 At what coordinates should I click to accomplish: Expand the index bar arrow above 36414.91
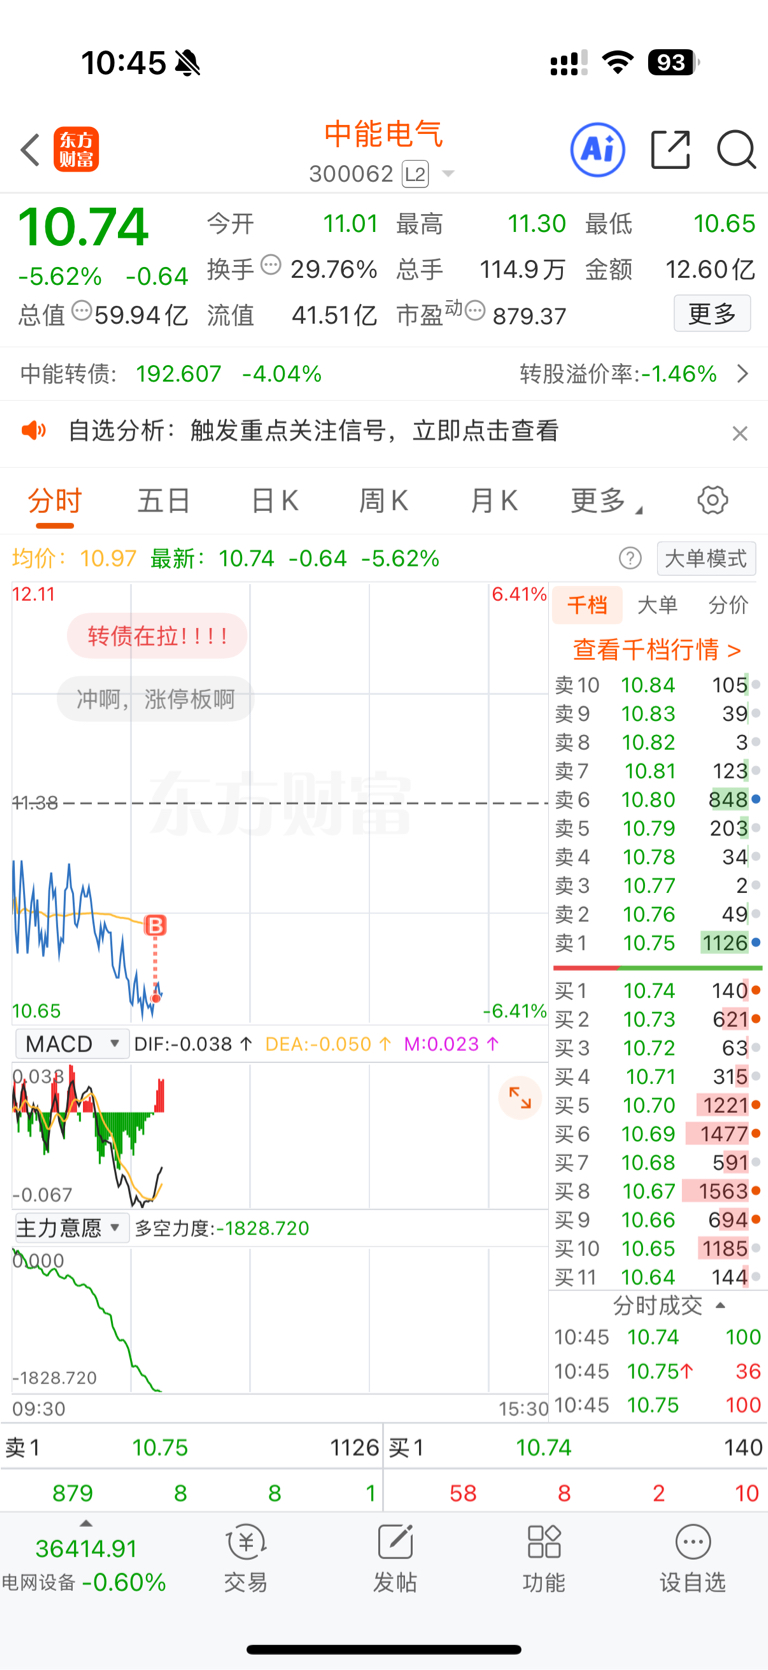coord(86,1524)
